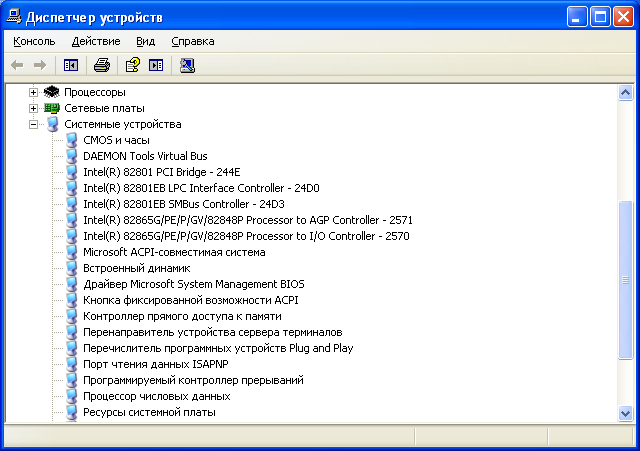The width and height of the screenshot is (640, 451).
Task: Toggle the action pane toolbar icon
Action: [156, 65]
